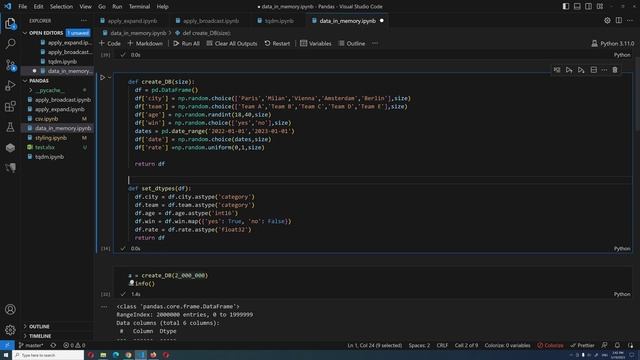Open styling.ipynb in the file tree
Viewport: 640px width, 360px height.
(51, 138)
